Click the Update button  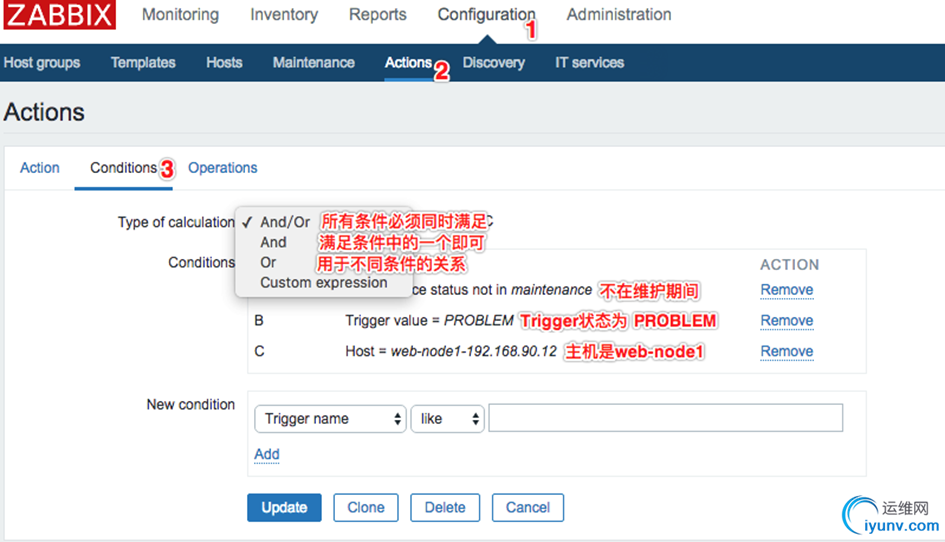(284, 508)
